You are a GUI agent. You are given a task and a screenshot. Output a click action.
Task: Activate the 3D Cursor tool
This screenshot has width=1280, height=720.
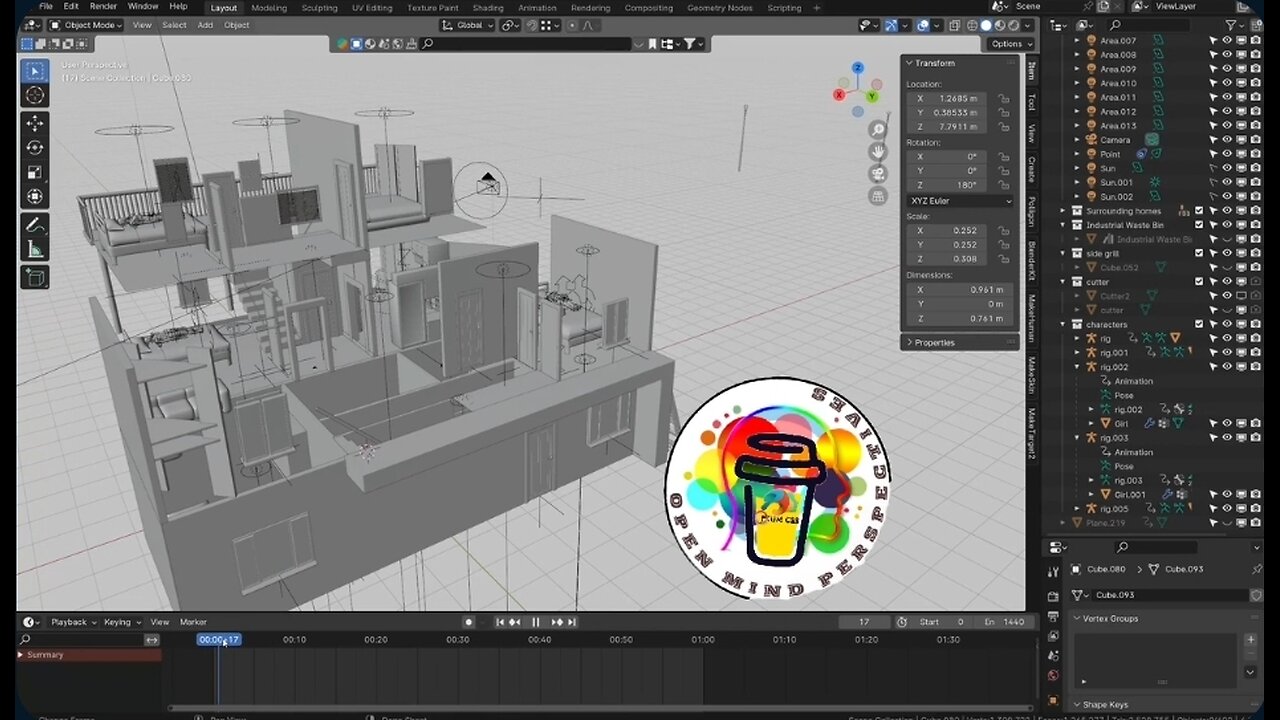coord(35,95)
